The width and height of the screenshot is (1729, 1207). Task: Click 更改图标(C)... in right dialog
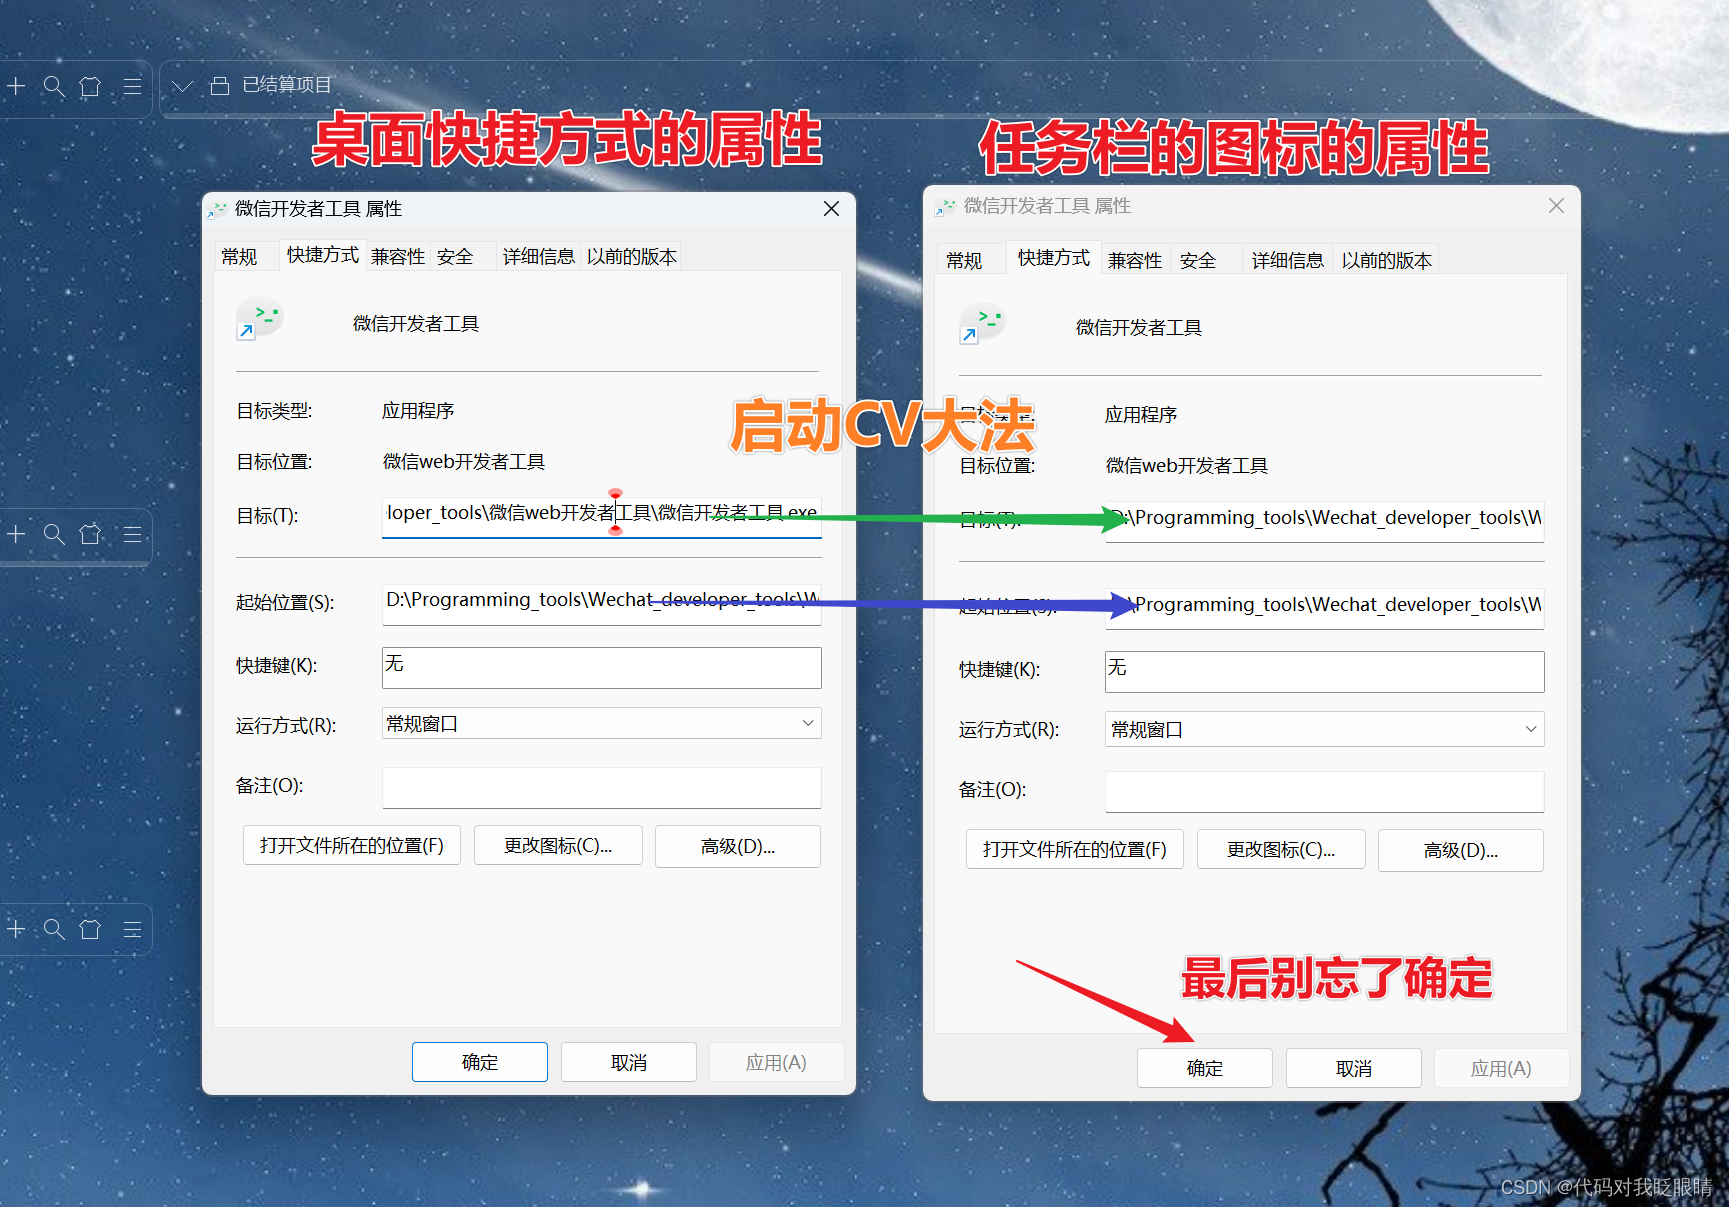point(1281,849)
